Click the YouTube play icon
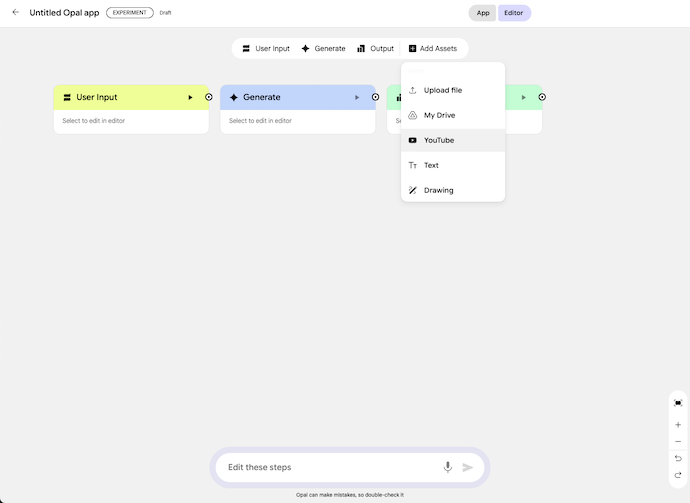The width and height of the screenshot is (690, 503). coord(412,140)
